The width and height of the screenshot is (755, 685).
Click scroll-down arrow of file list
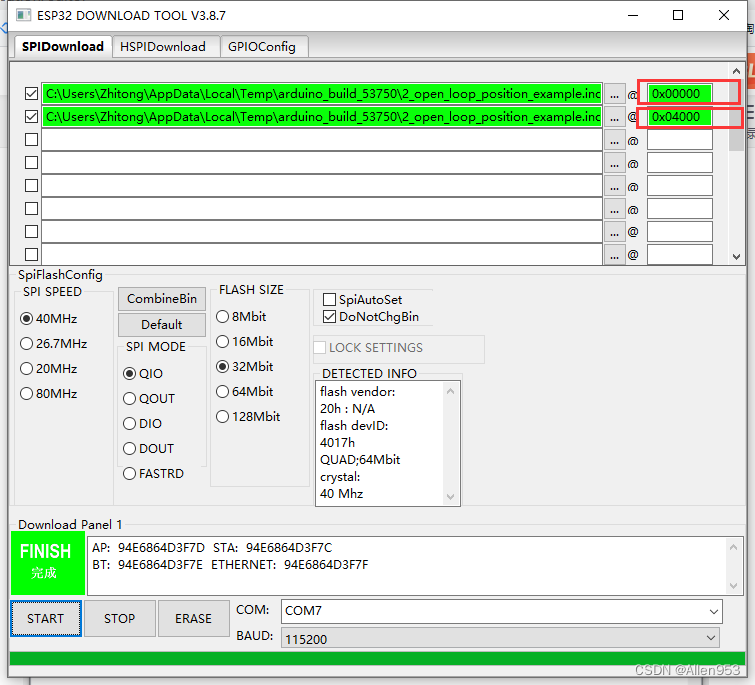pos(736,257)
